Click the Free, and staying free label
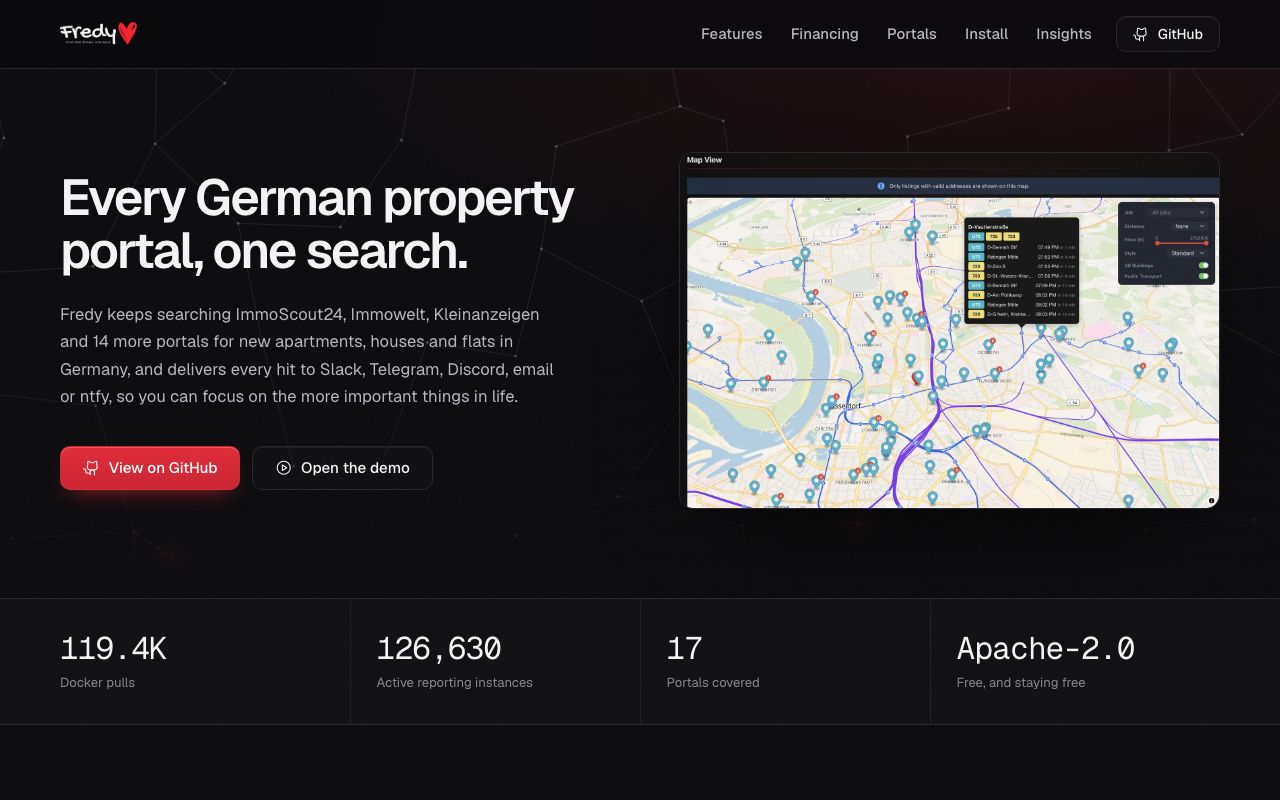 tap(1021, 683)
